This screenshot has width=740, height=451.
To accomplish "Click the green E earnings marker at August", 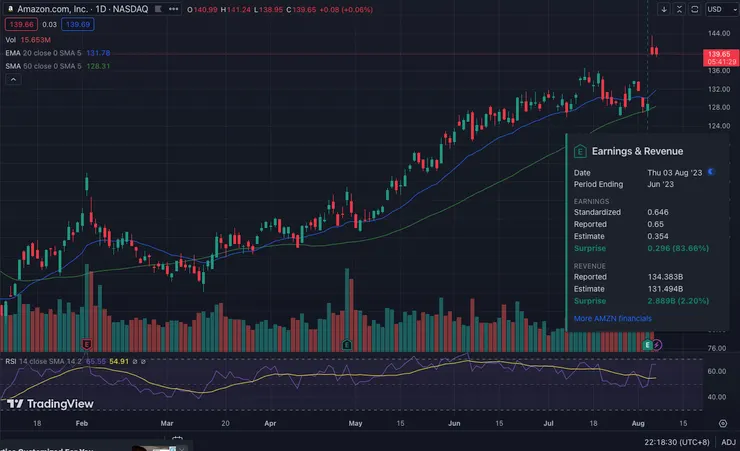I will coord(647,345).
